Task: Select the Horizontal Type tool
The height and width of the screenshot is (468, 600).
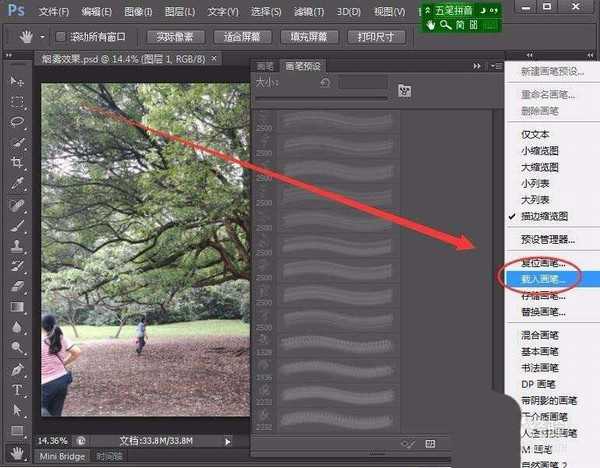Action: (17, 389)
